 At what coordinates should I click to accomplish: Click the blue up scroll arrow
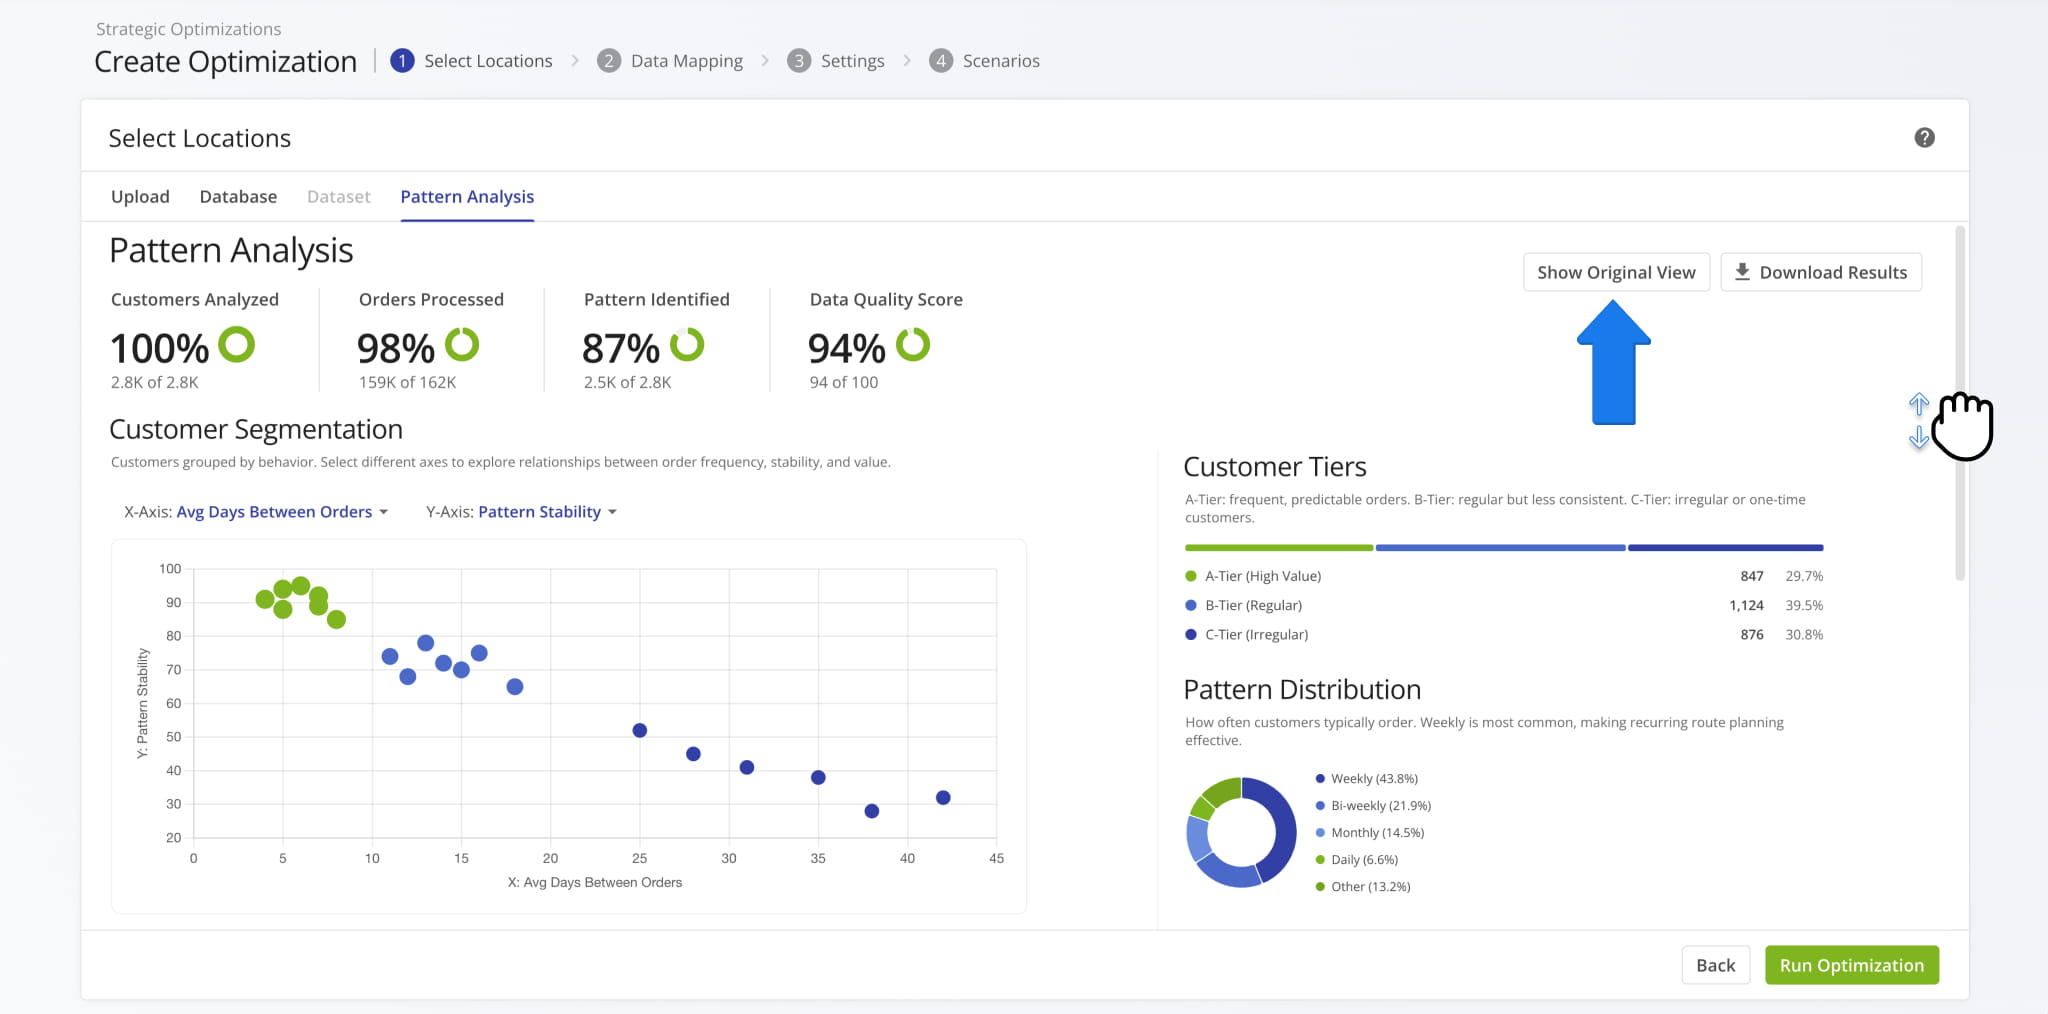pyautogui.click(x=1920, y=406)
